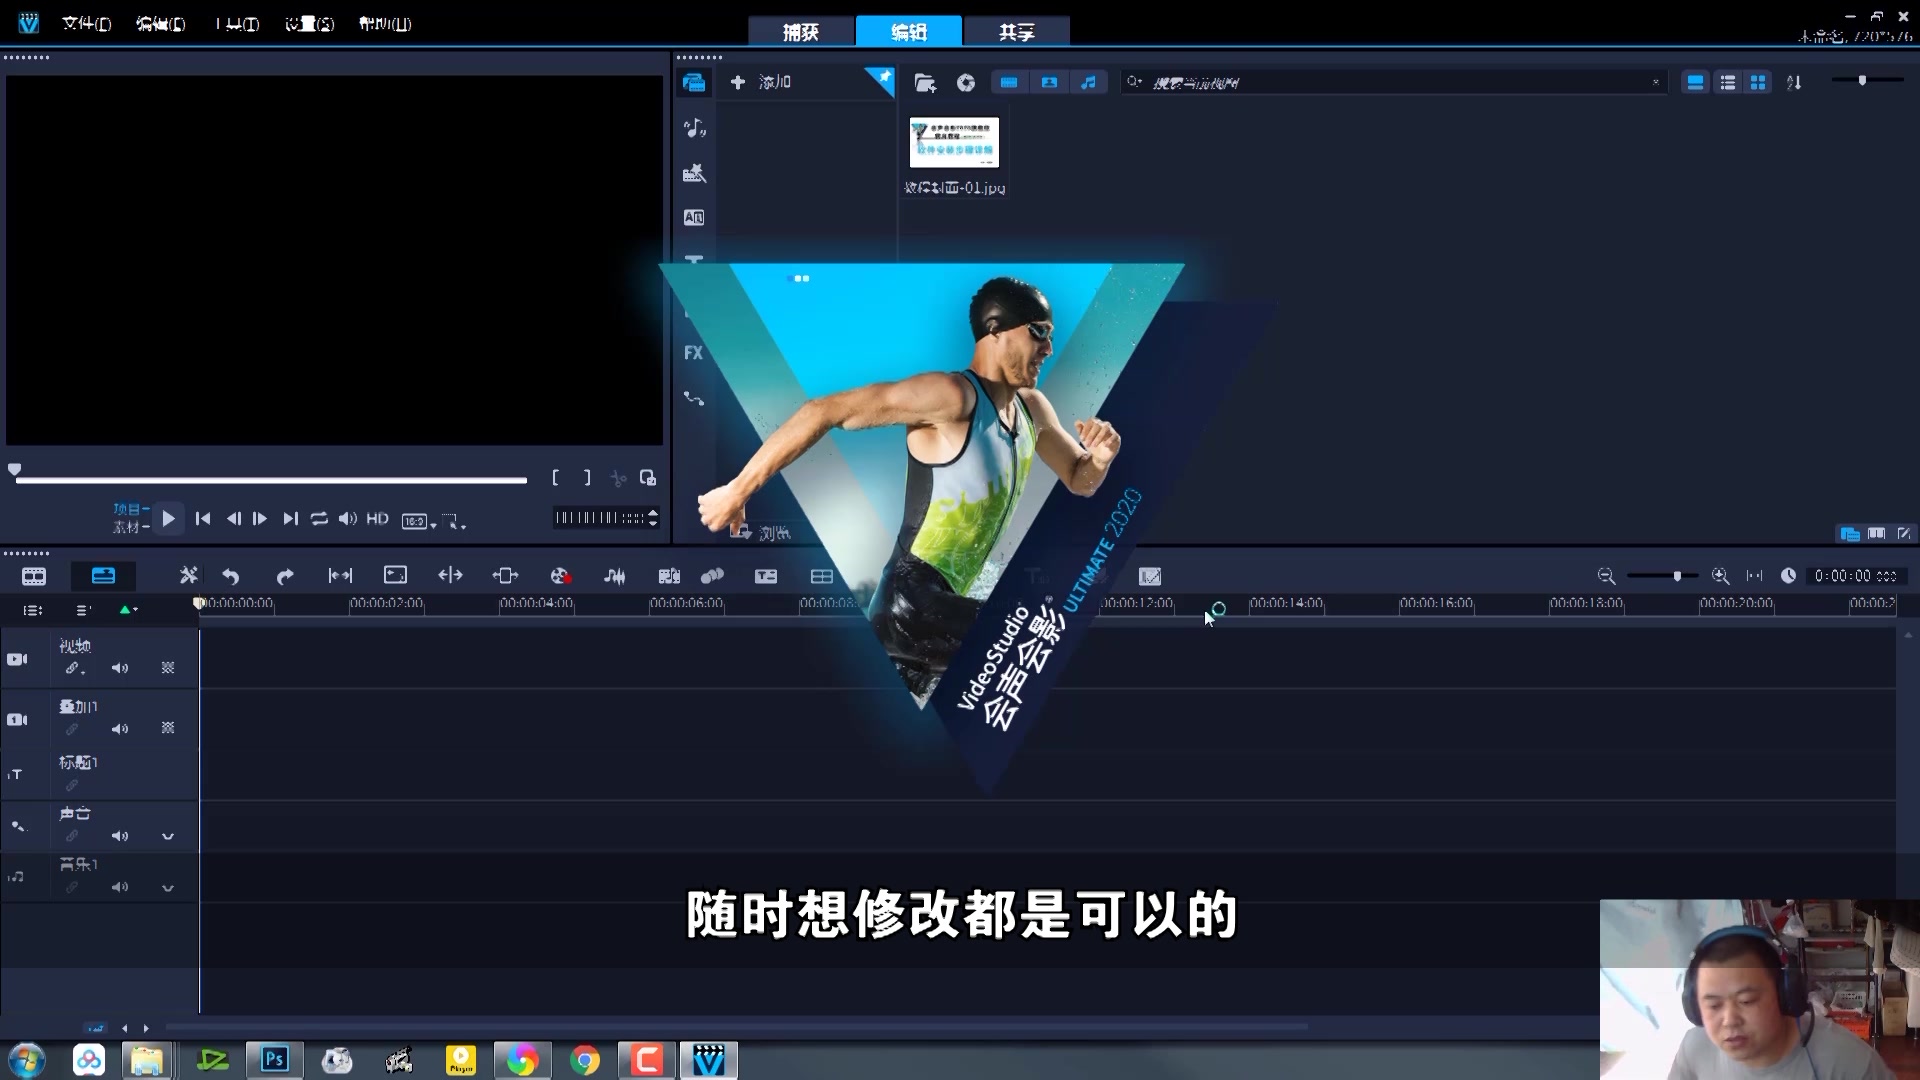The image size is (1920, 1080).
Task: Expand the 音乐1 track options chevron
Action: point(168,887)
